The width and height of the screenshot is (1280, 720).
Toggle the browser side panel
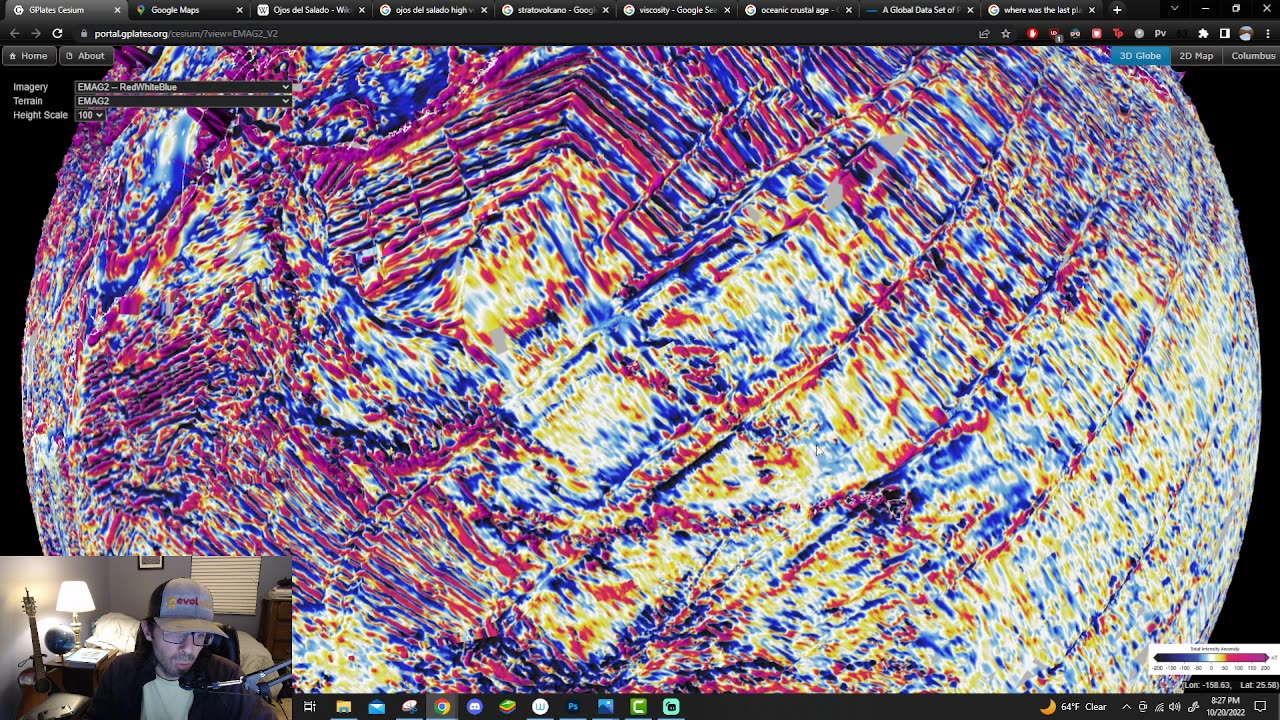1224,33
